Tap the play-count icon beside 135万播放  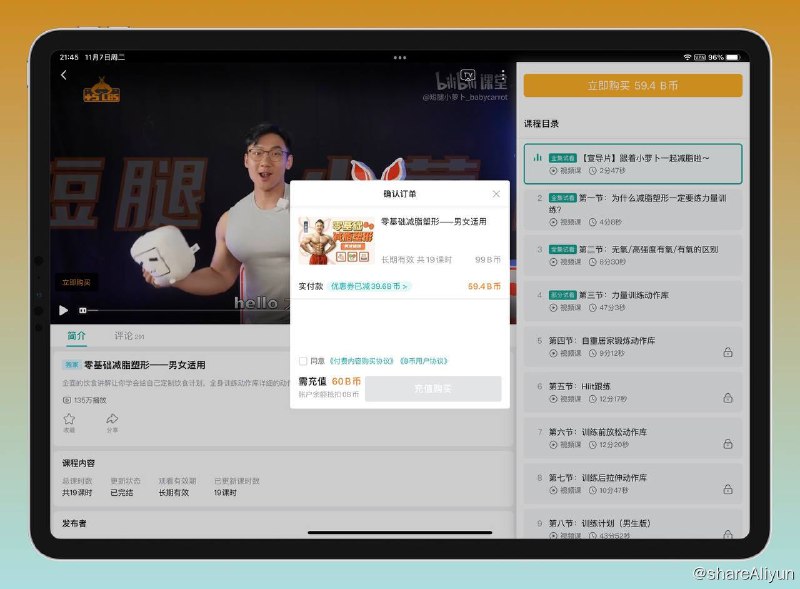point(66,401)
